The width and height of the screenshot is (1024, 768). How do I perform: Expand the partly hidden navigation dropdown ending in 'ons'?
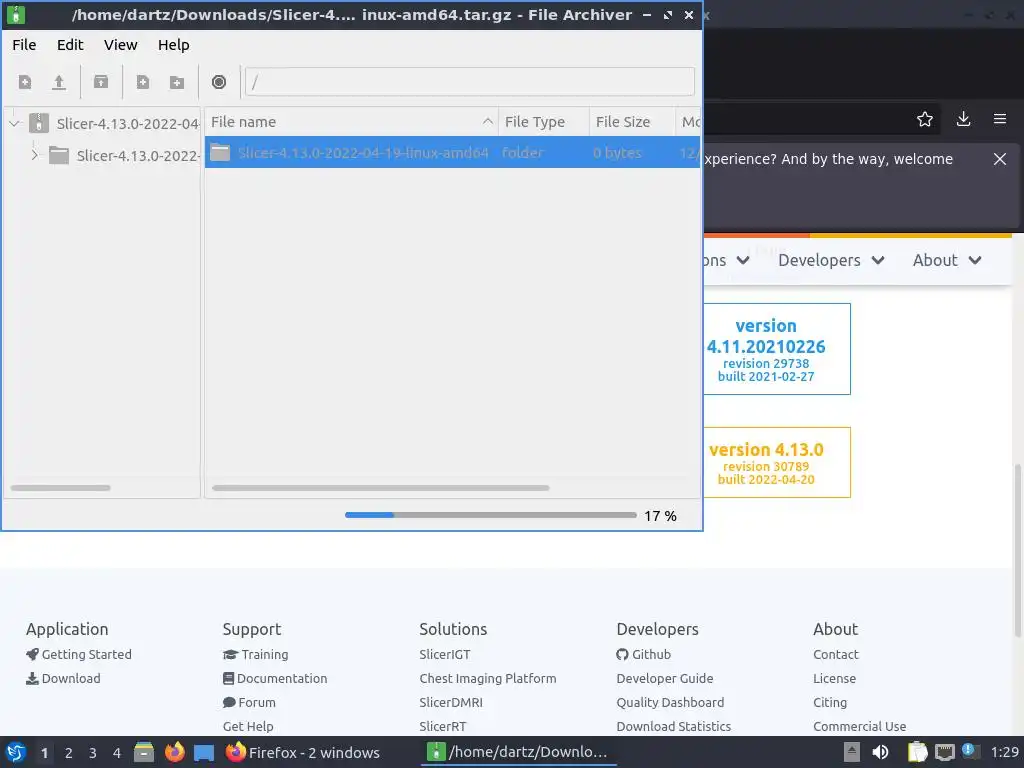click(727, 260)
